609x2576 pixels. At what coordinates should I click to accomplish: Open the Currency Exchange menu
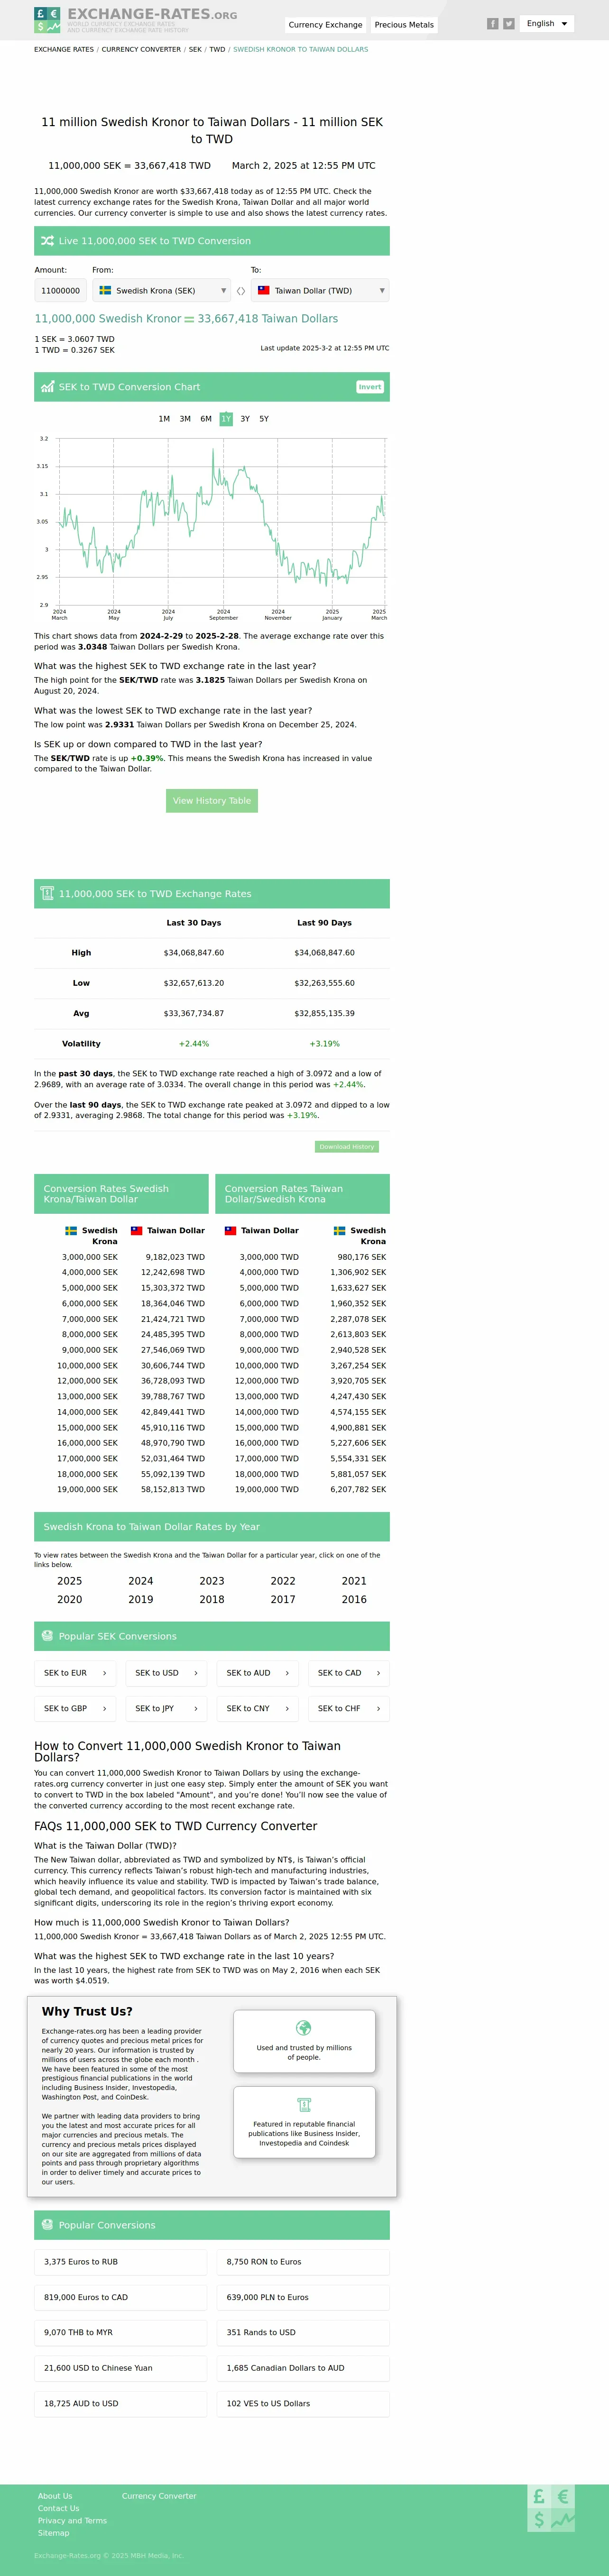pos(325,25)
